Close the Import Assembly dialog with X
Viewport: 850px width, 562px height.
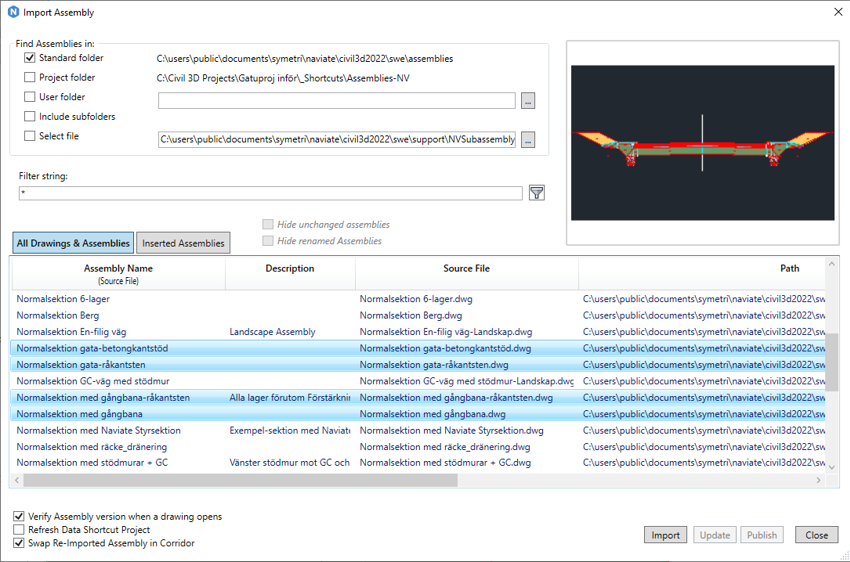pyautogui.click(x=838, y=12)
